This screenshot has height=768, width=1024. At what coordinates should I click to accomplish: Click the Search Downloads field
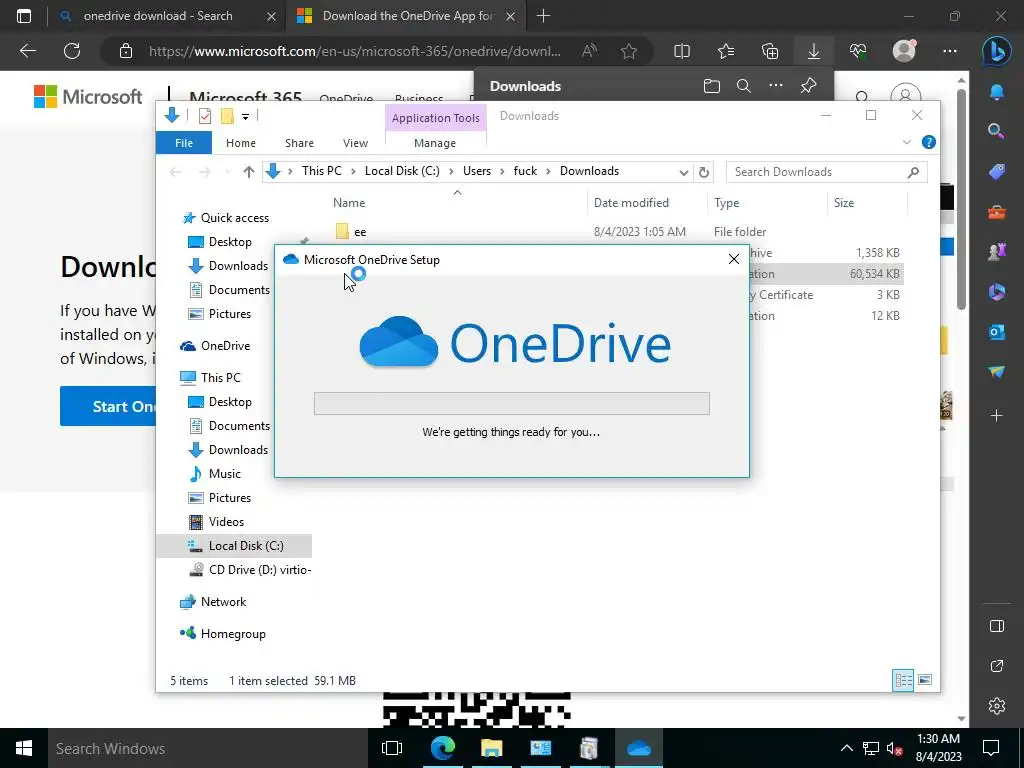point(826,172)
